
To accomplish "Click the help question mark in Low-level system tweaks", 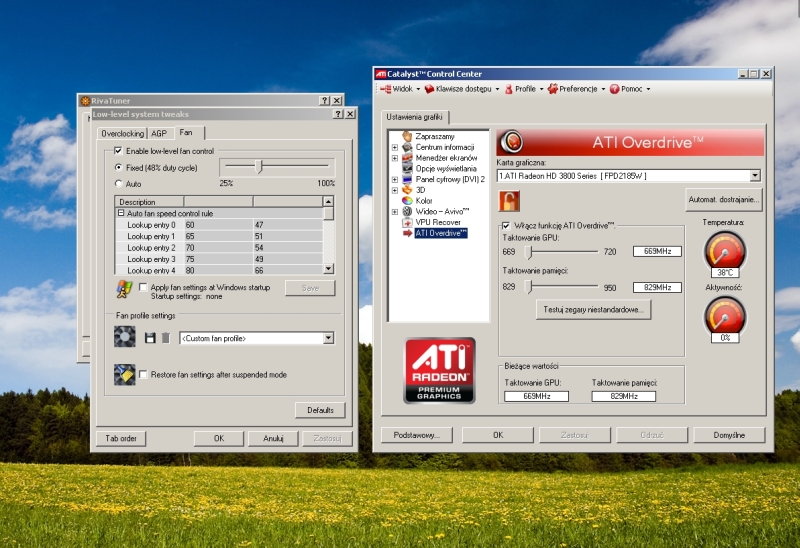I will (338, 114).
